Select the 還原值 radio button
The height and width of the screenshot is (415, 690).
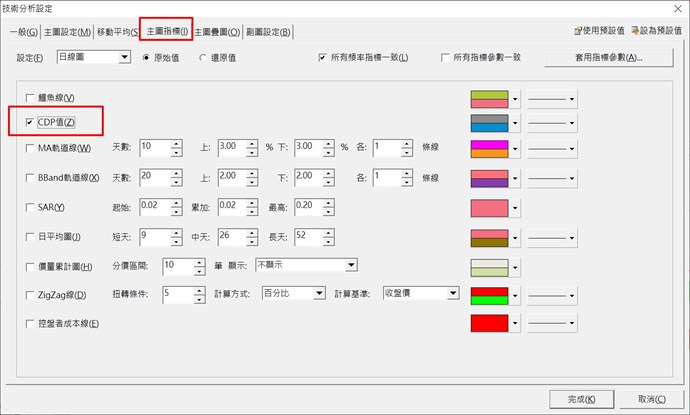point(204,58)
